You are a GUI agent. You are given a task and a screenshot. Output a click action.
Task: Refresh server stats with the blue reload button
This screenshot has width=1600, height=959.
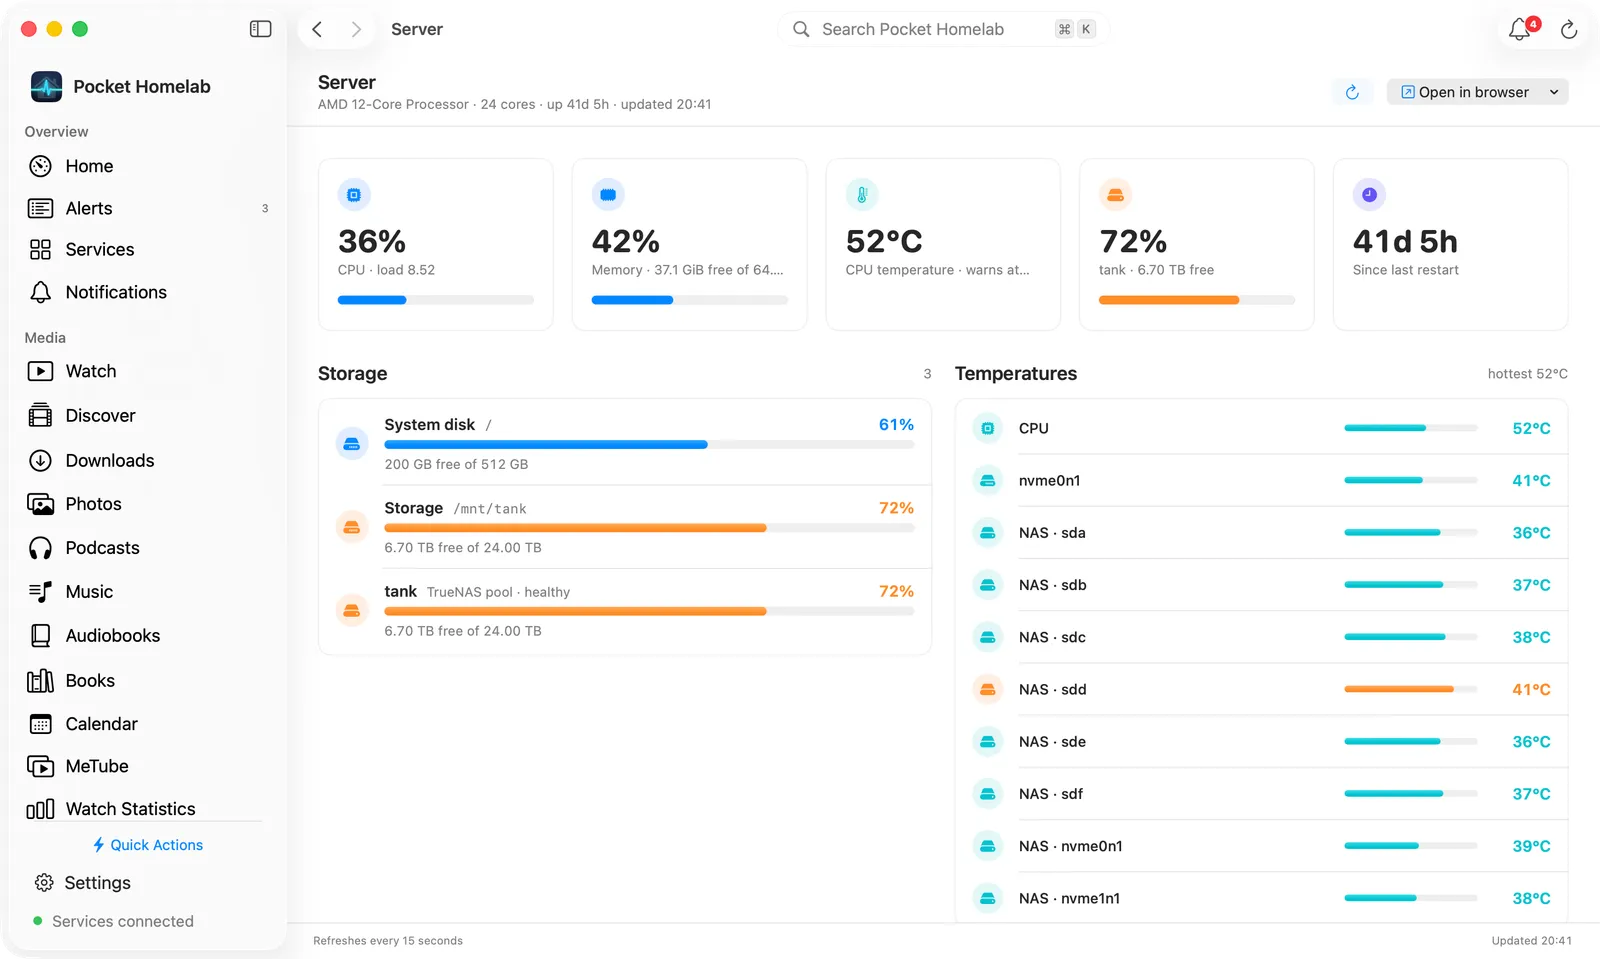pyautogui.click(x=1352, y=92)
